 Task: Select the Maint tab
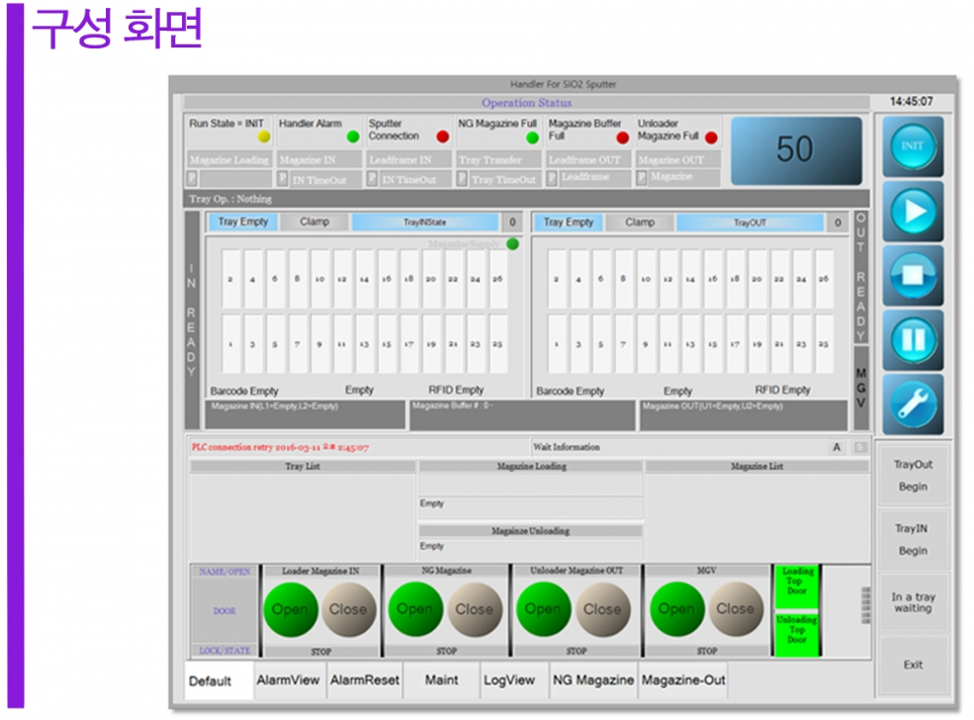441,680
